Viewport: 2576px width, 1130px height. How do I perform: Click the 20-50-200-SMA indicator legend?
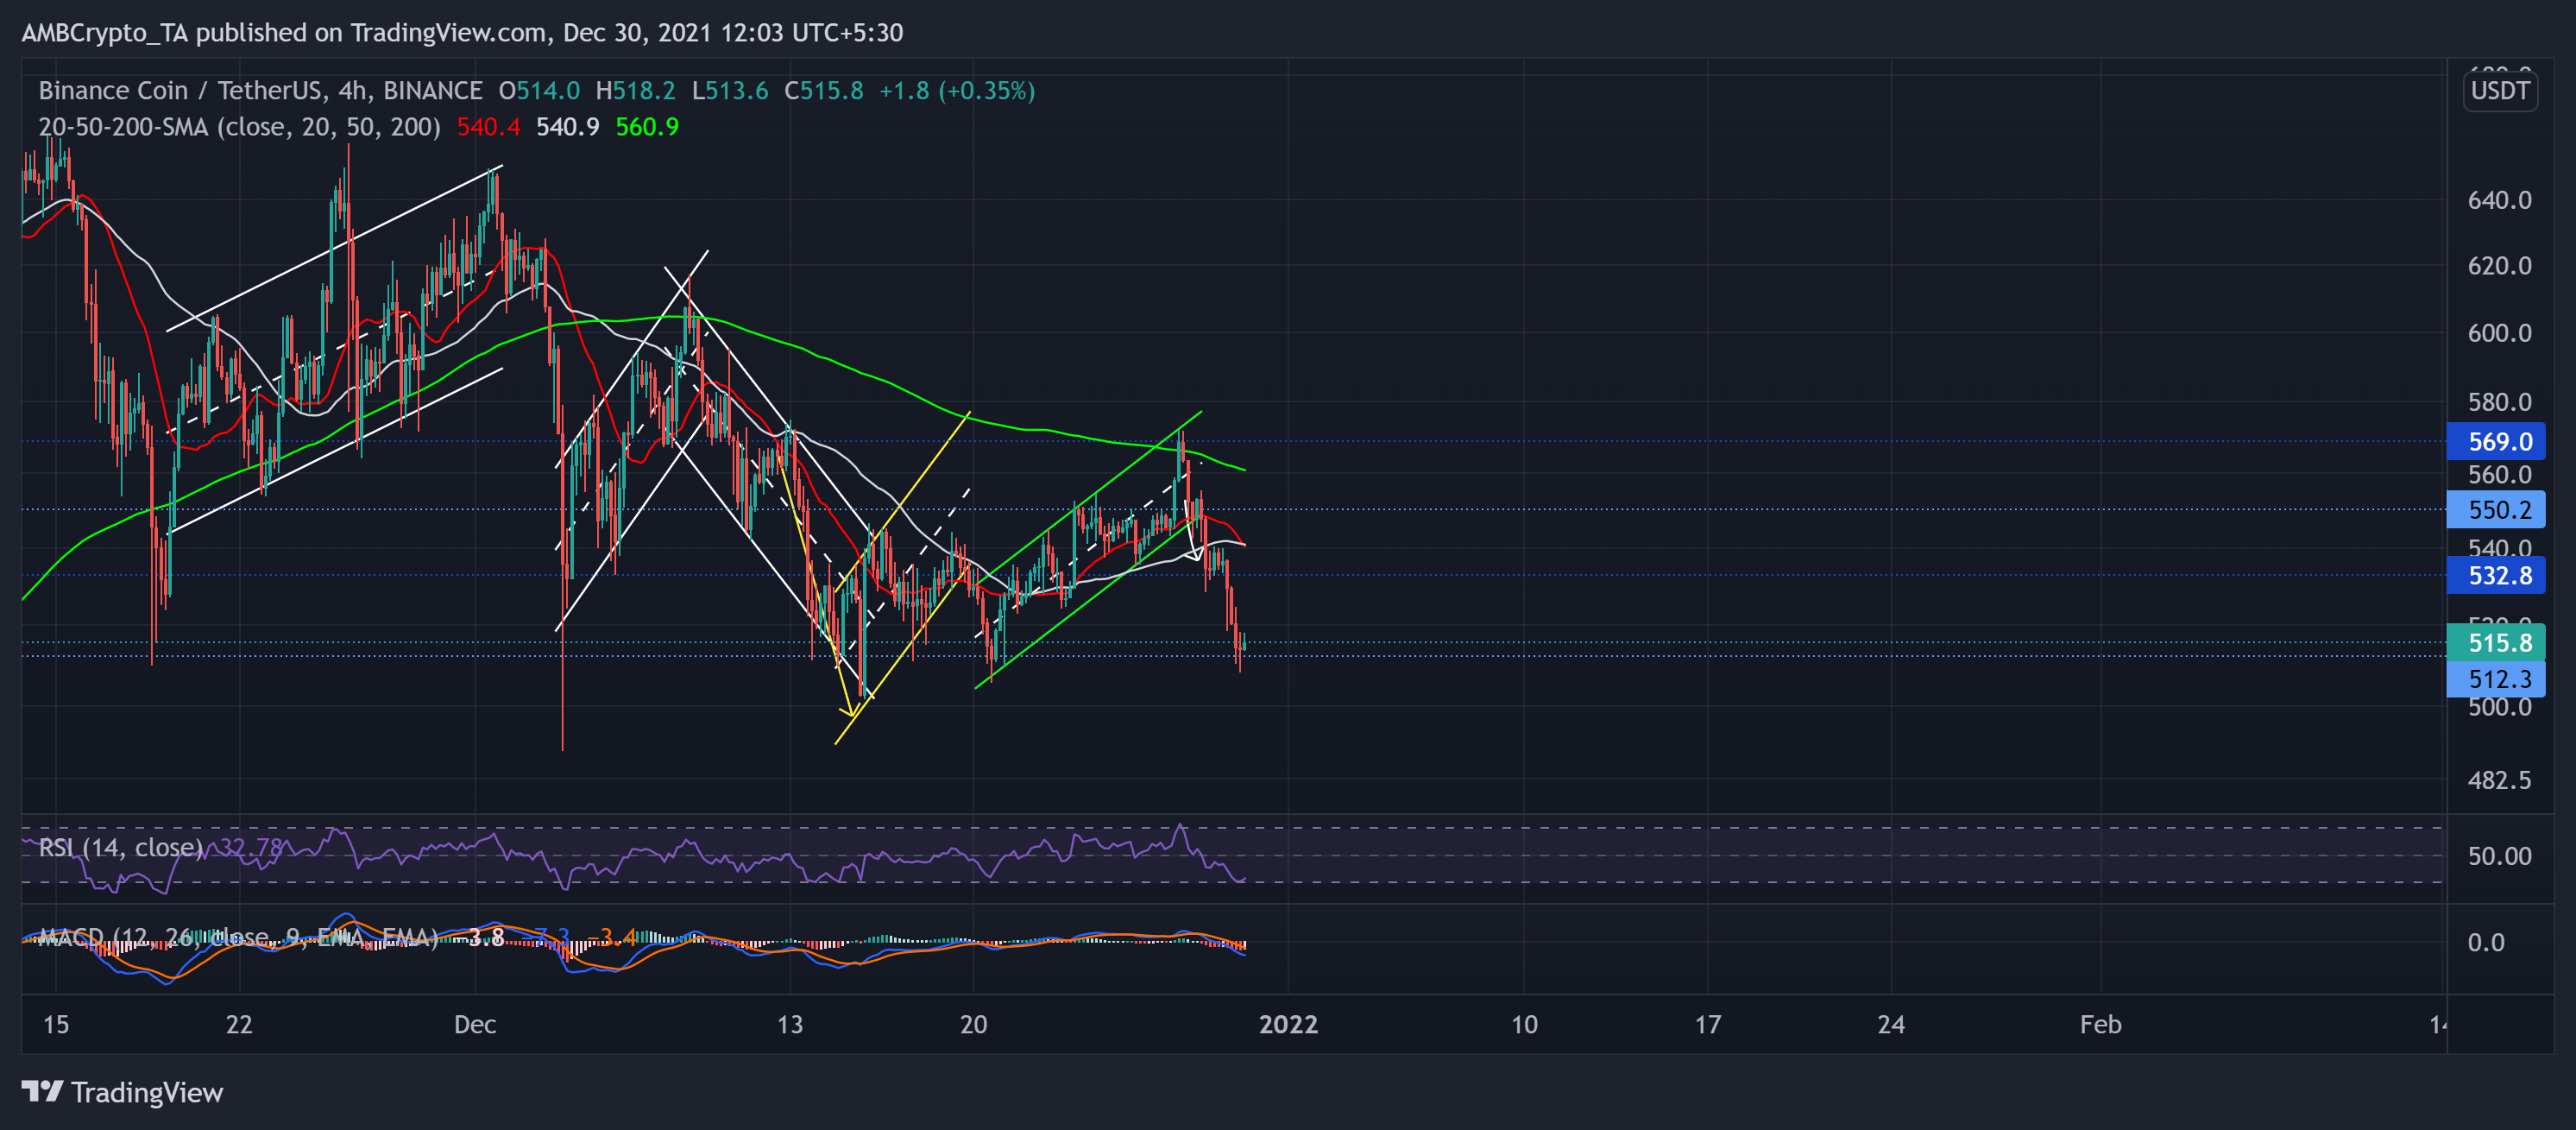[x=237, y=126]
